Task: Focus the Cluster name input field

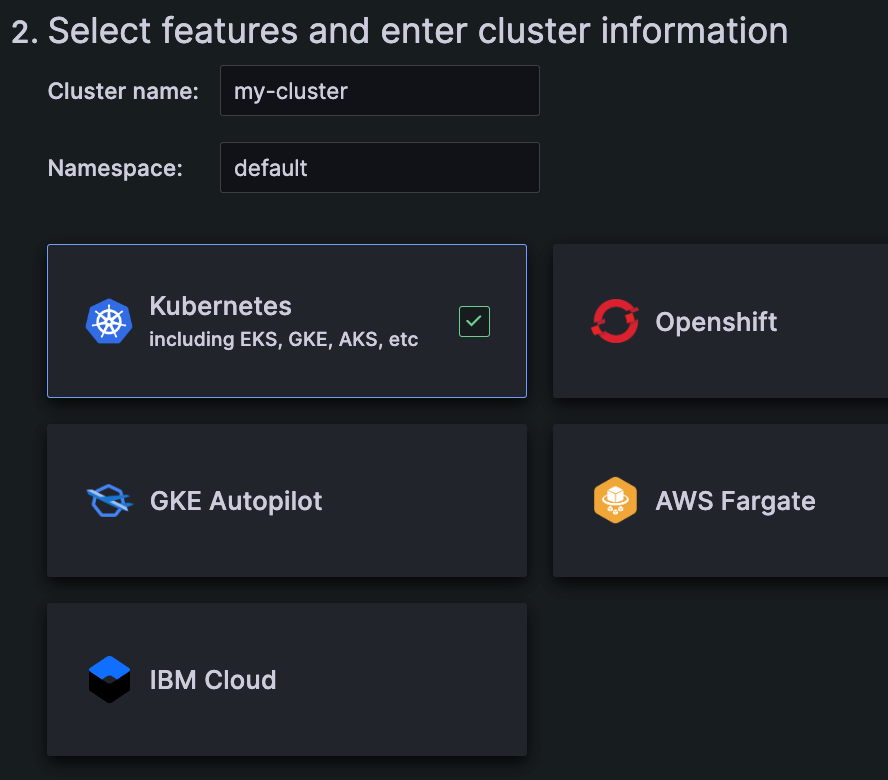Action: tap(379, 91)
